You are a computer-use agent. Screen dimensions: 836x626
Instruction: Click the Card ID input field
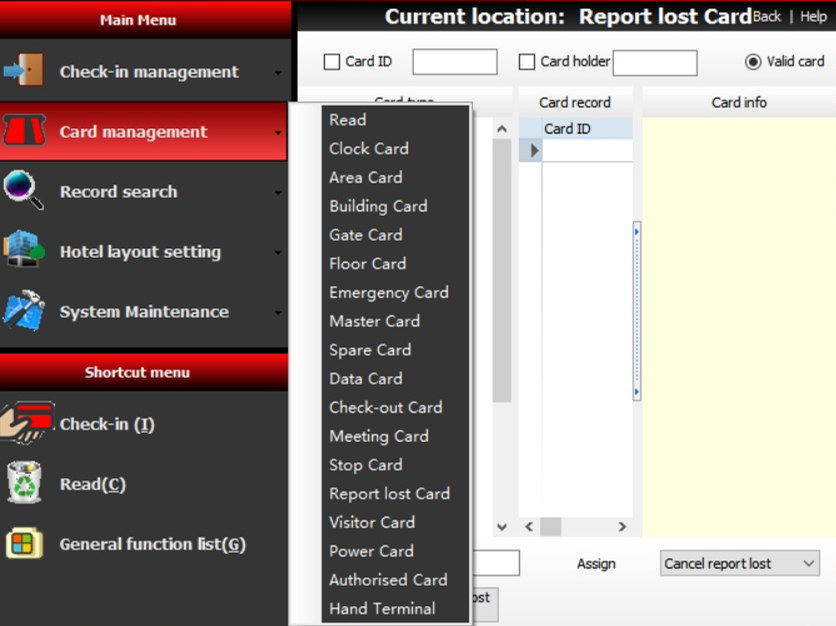coord(455,61)
